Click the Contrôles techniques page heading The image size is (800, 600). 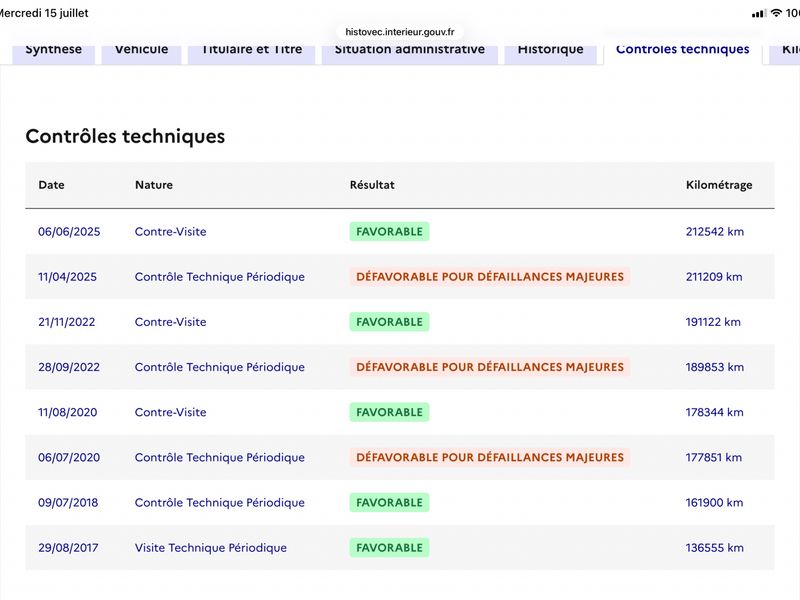tap(125, 136)
